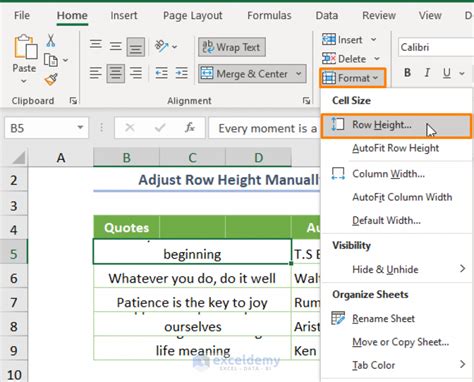Open the Formulas tab
The width and height of the screenshot is (474, 382).
269,15
